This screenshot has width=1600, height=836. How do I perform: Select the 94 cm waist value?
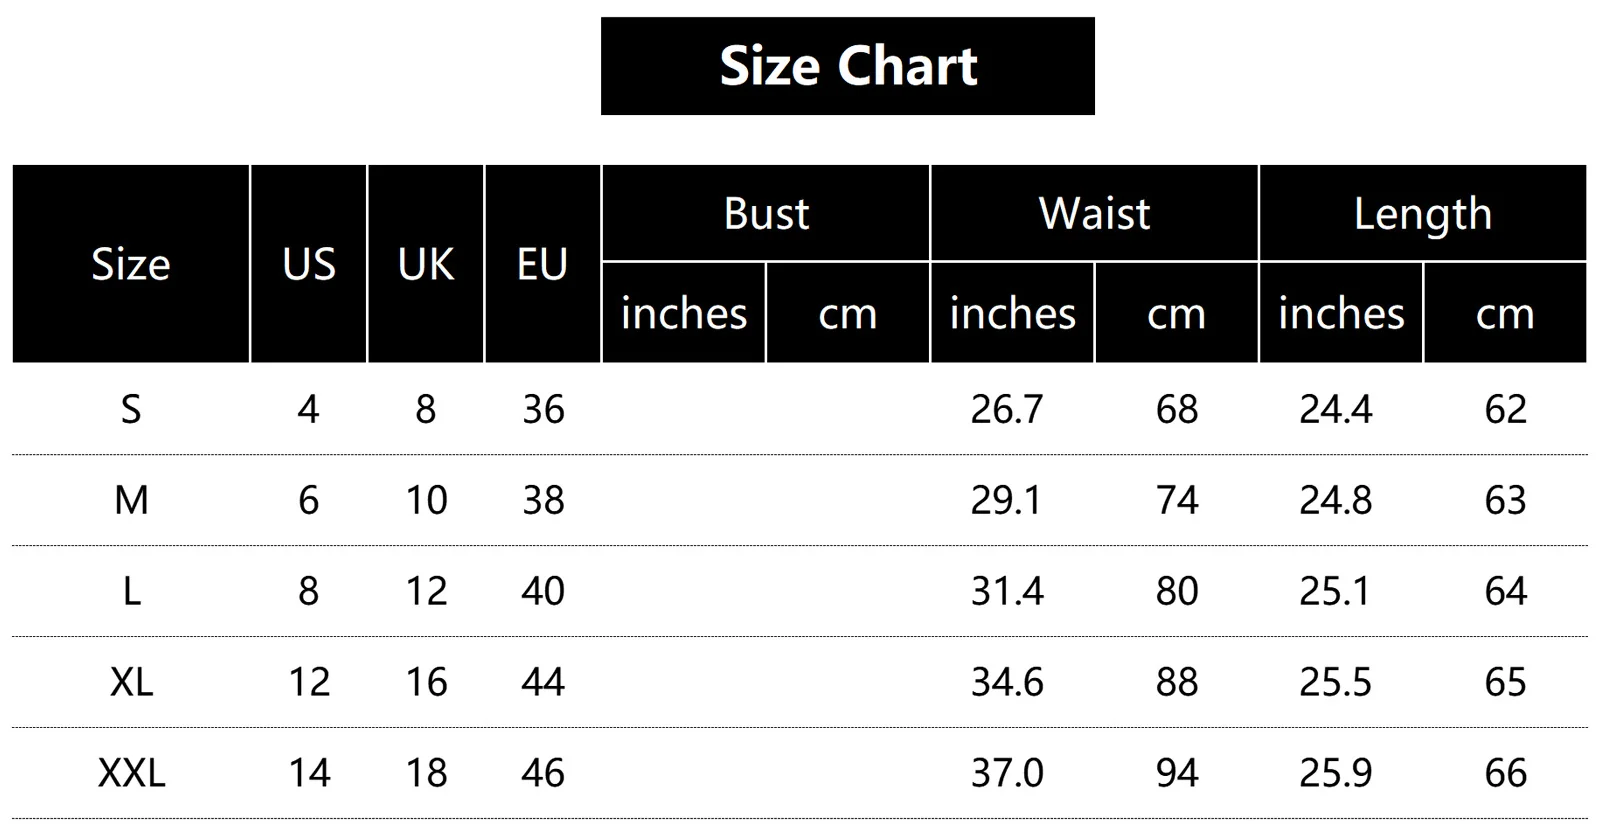(x=1176, y=773)
